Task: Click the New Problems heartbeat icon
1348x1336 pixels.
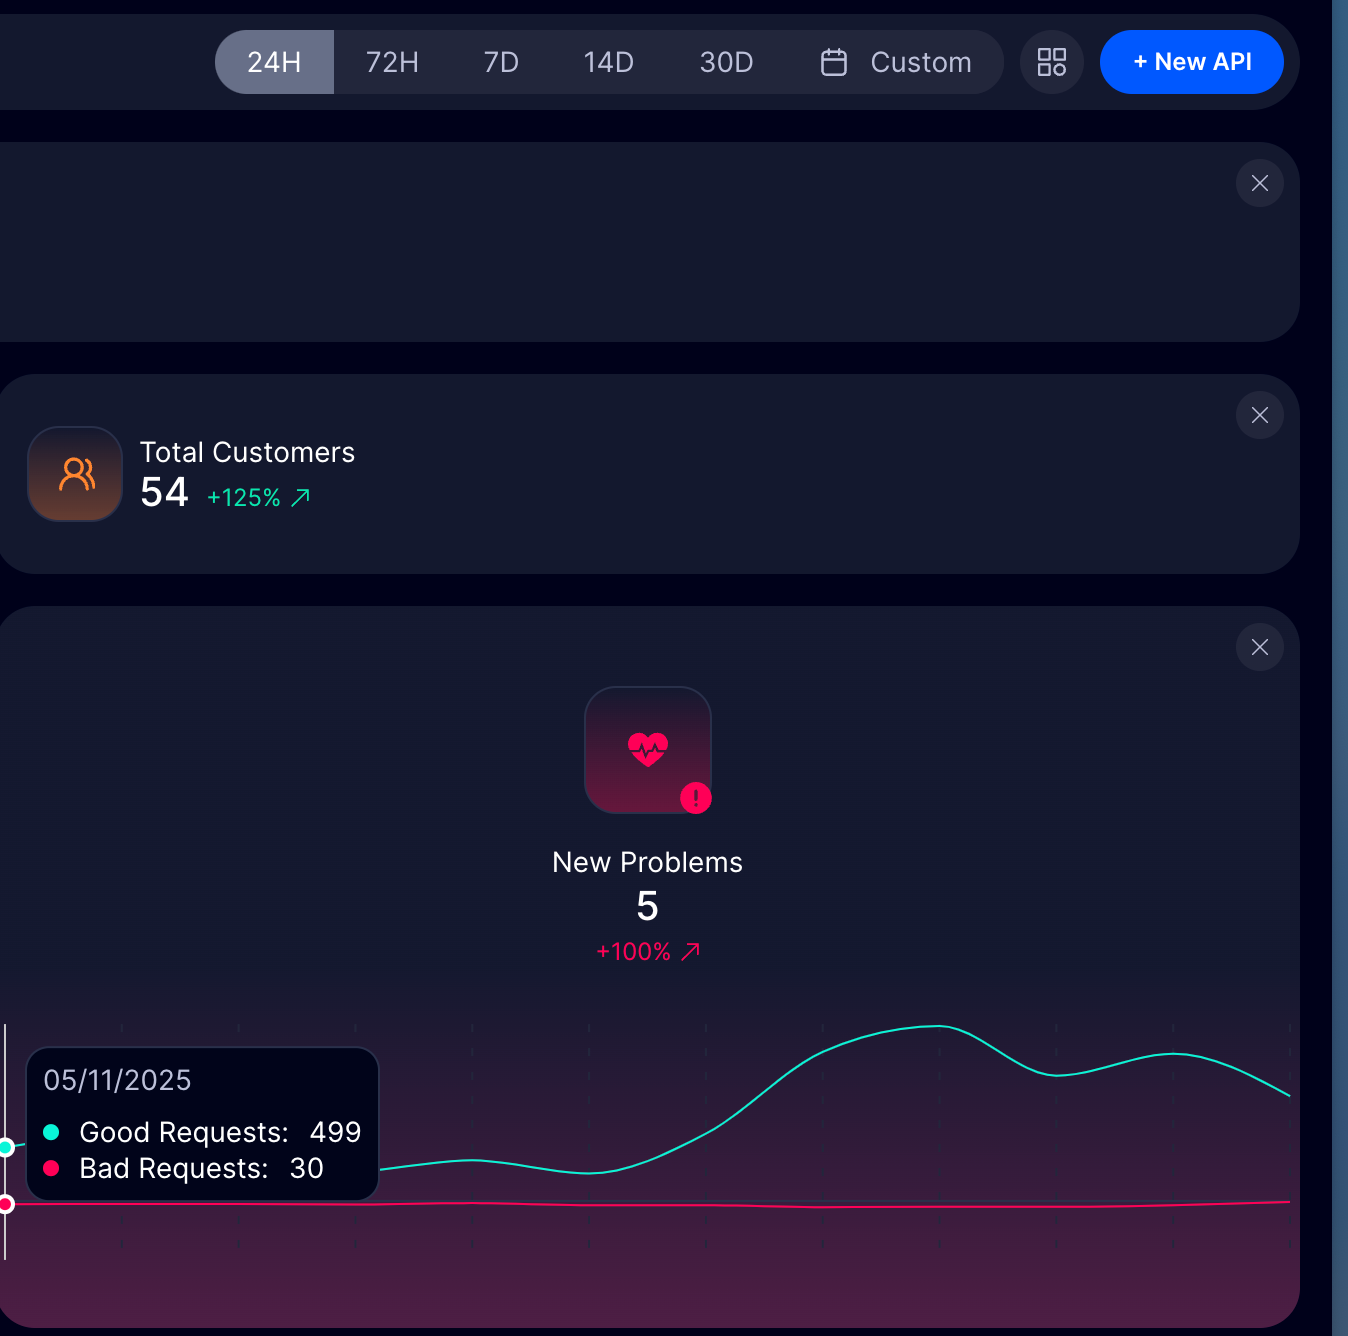Action: (647, 748)
